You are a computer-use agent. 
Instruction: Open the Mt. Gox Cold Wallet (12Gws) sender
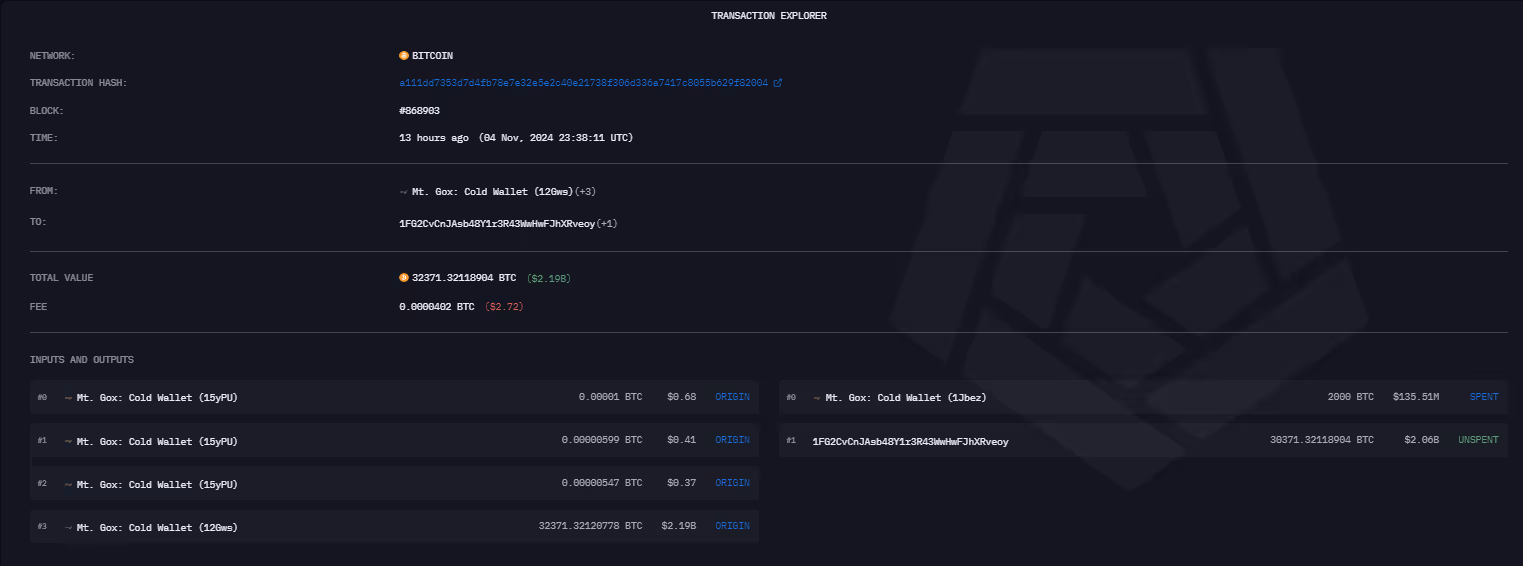point(493,191)
